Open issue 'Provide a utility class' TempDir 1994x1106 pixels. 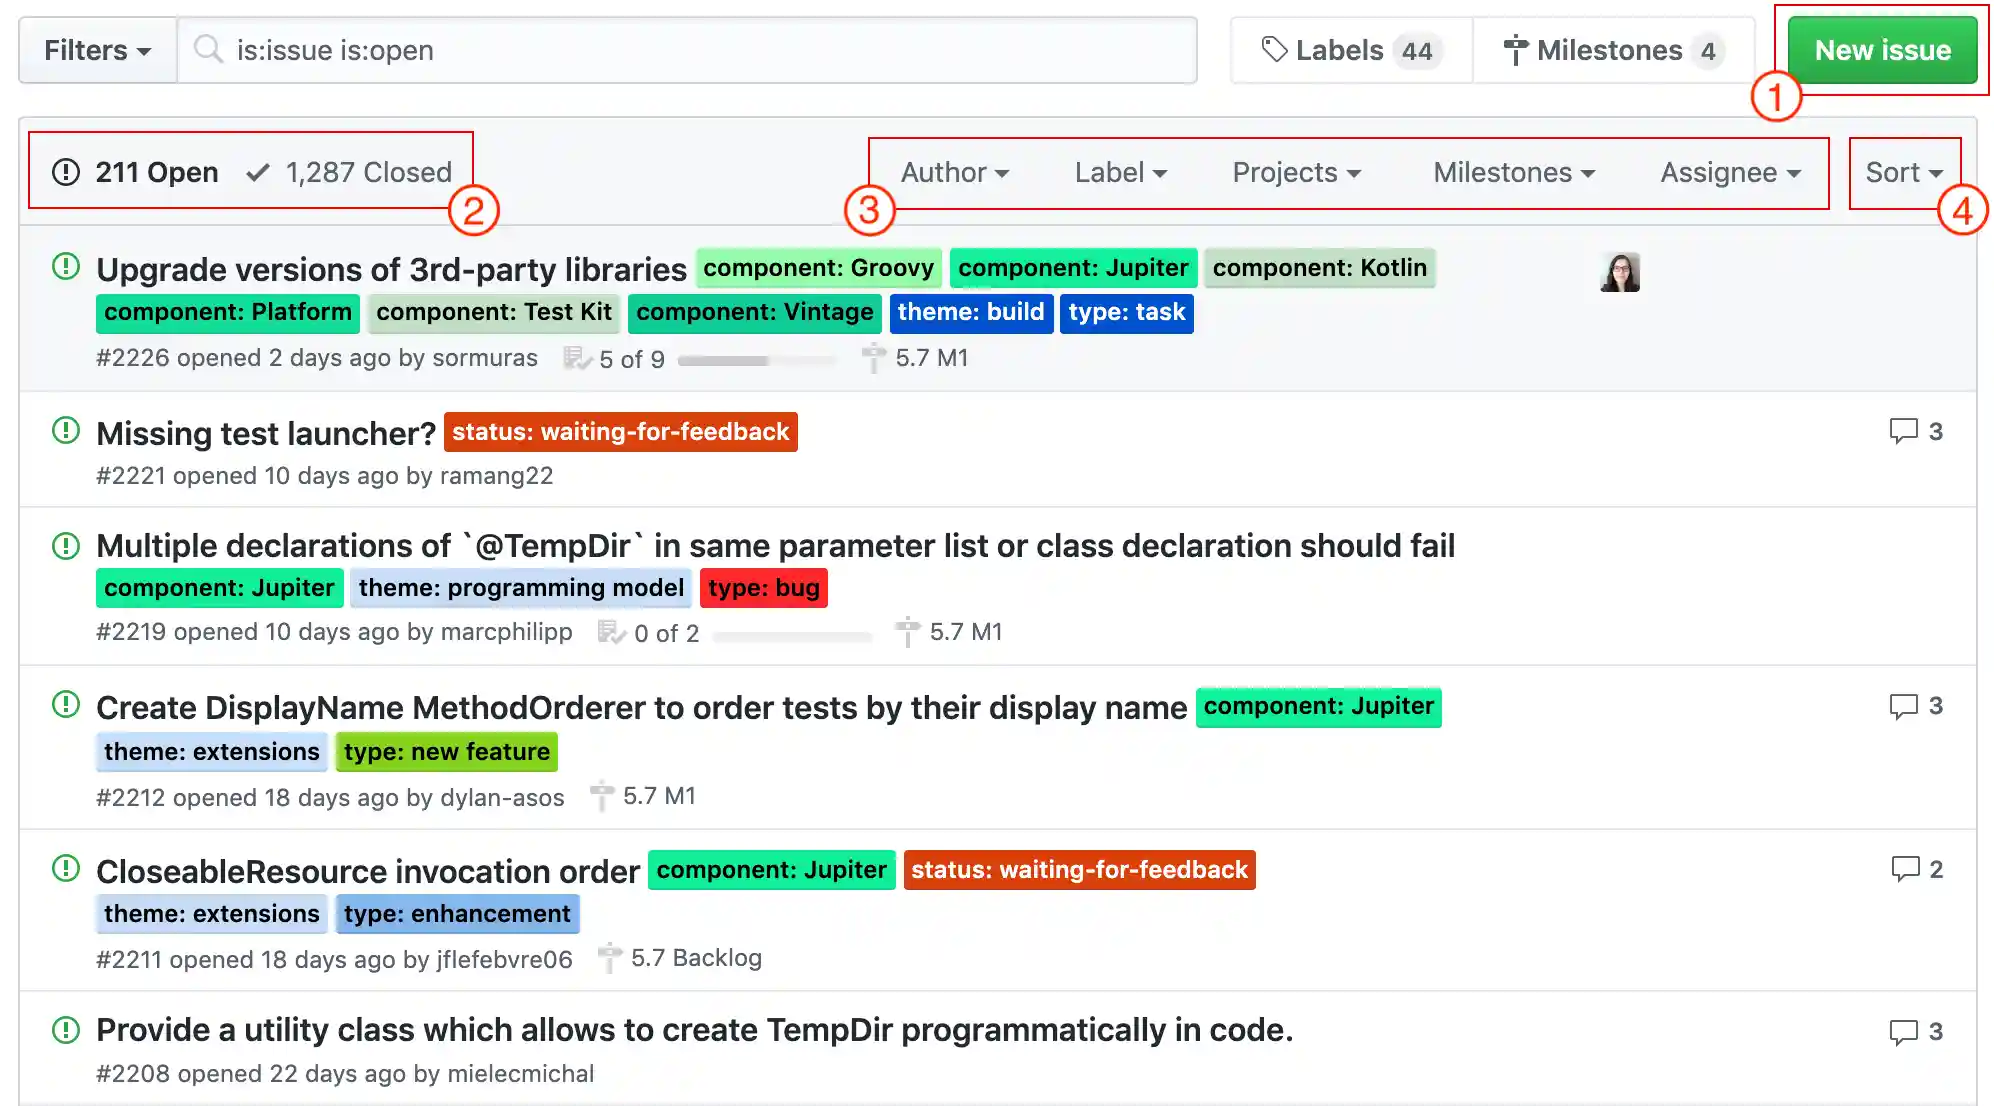pos(694,1030)
